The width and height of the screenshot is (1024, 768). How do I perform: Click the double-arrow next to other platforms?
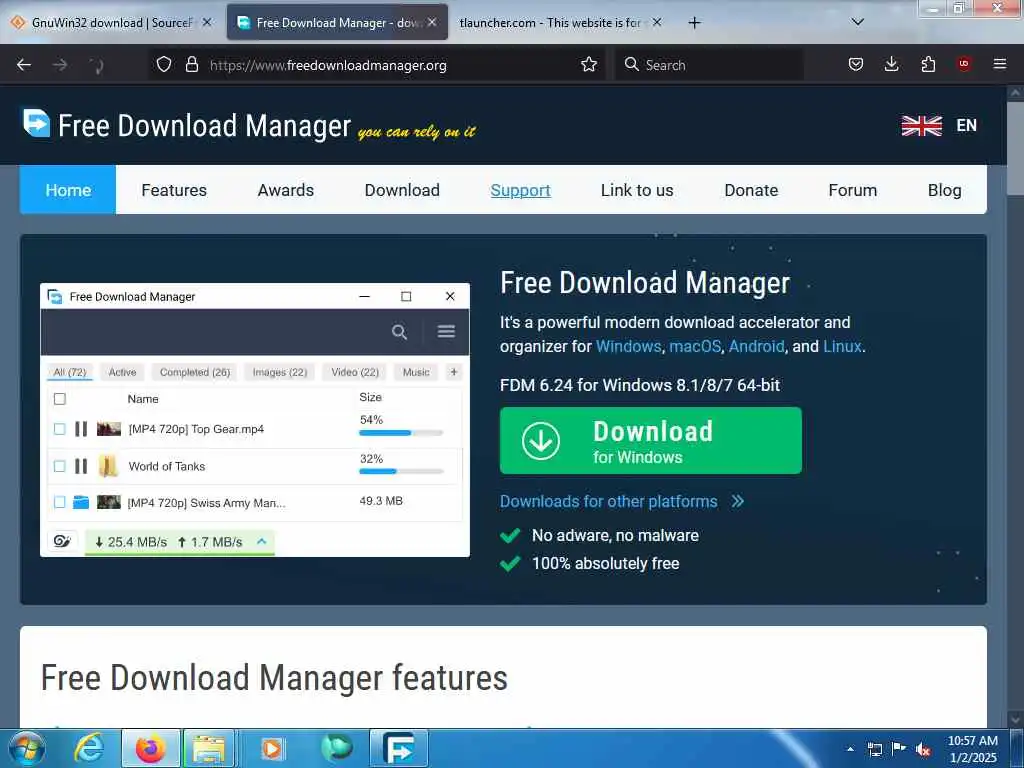pos(738,502)
